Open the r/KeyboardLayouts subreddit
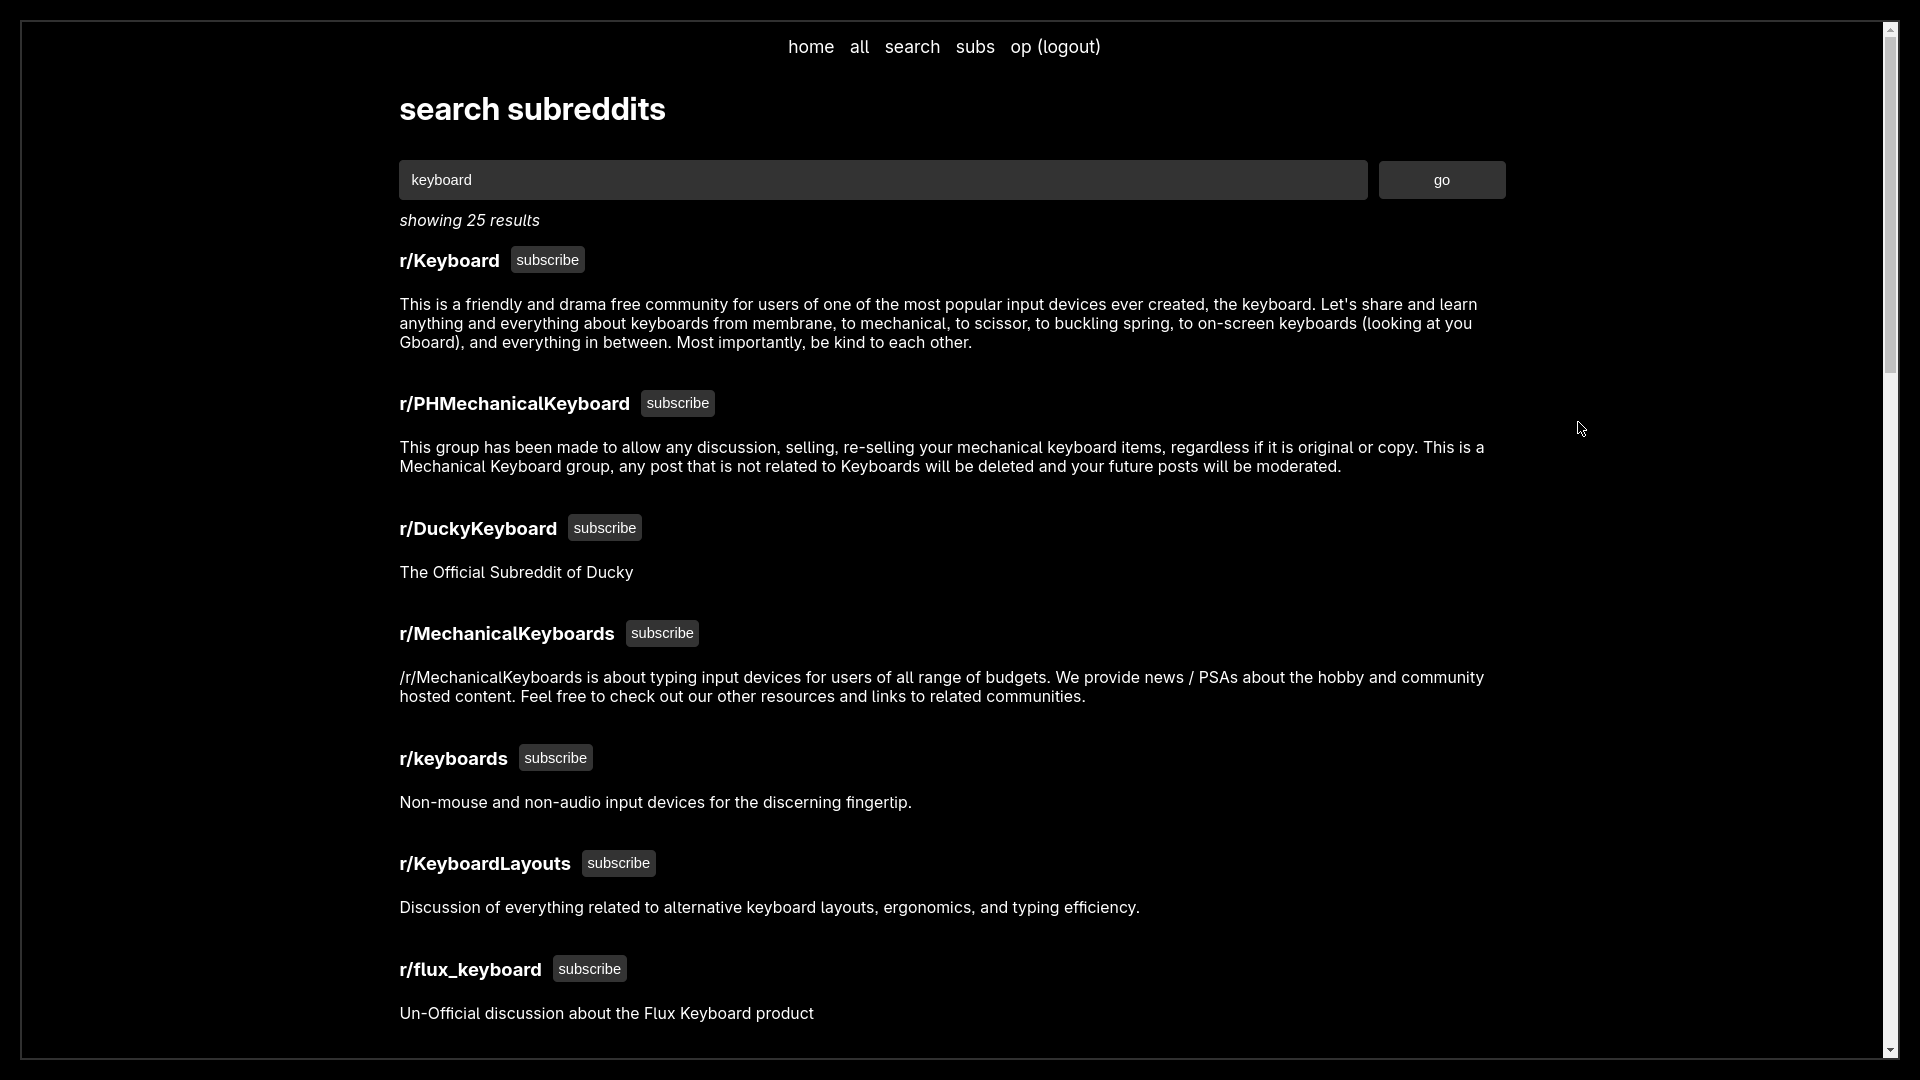Viewport: 1920px width, 1080px height. click(484, 863)
